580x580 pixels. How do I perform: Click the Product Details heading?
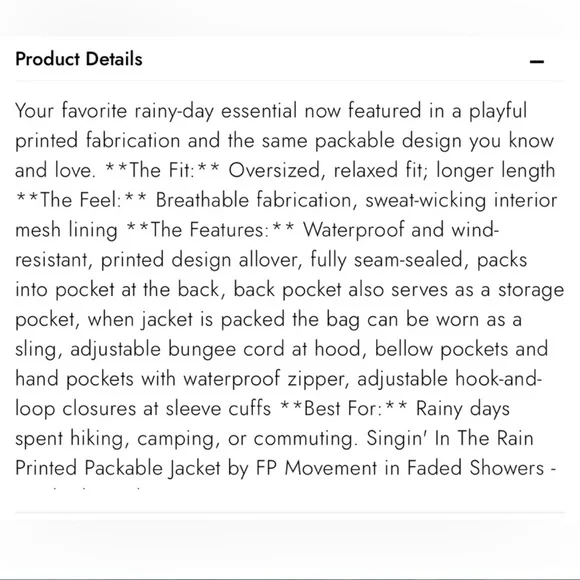(79, 59)
